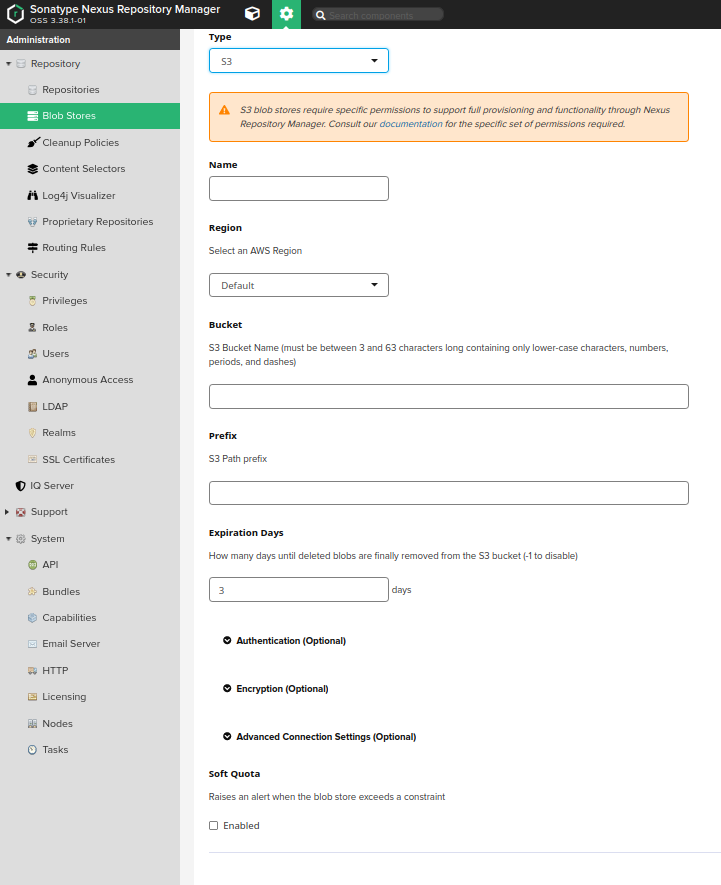721x885 pixels.
Task: Click the Repository folder icon
Action: [21, 64]
